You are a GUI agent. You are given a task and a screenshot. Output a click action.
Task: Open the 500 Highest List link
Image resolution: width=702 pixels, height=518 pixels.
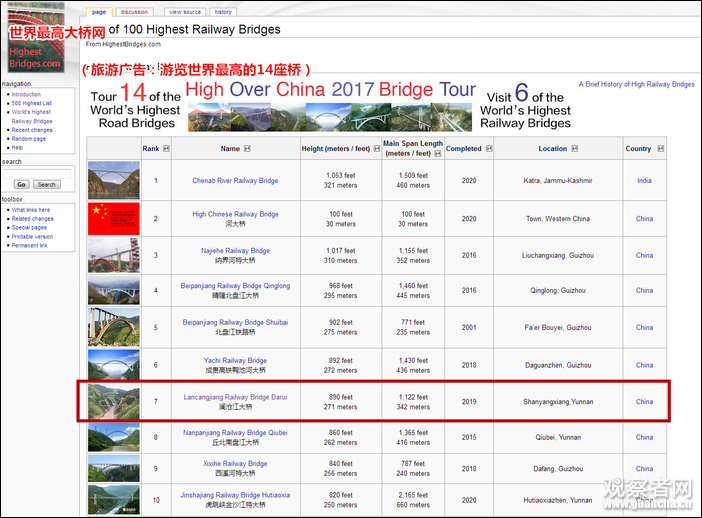tap(32, 103)
